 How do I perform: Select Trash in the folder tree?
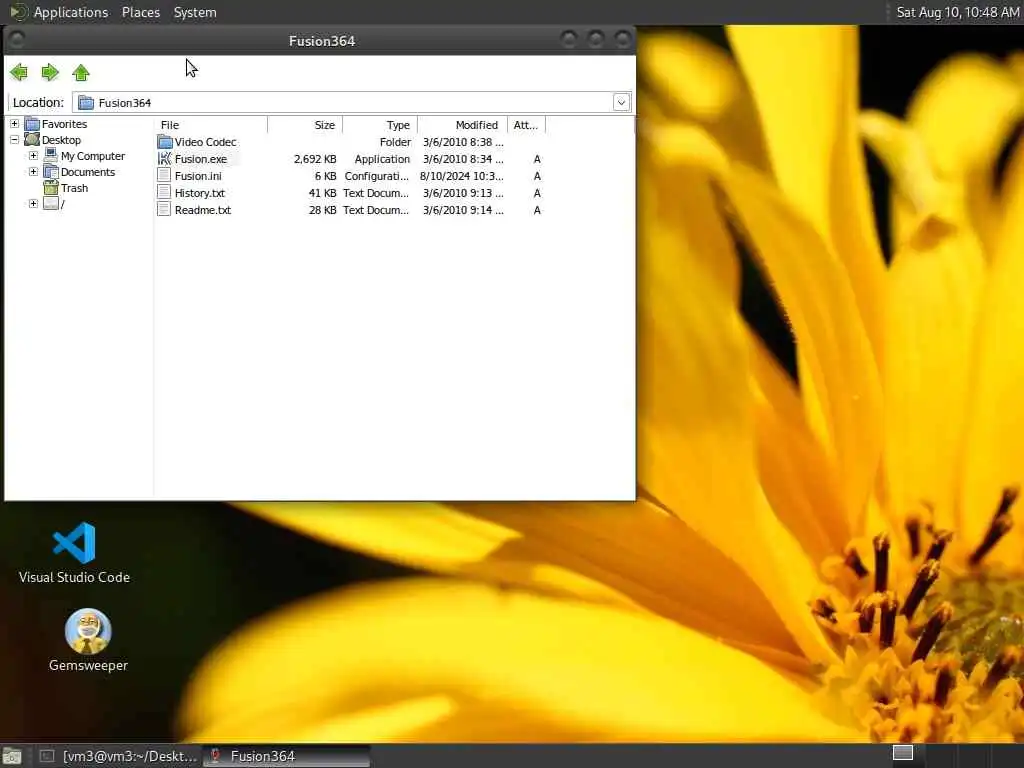74,188
